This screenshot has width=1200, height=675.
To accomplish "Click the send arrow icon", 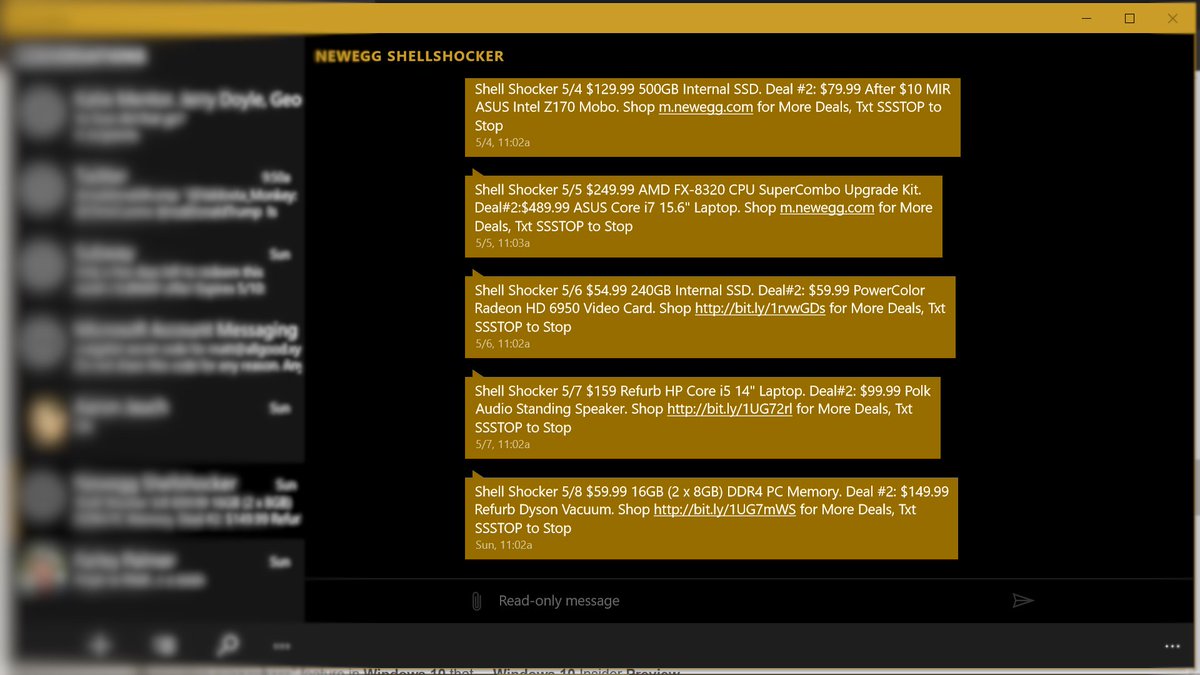I will click(1023, 600).
